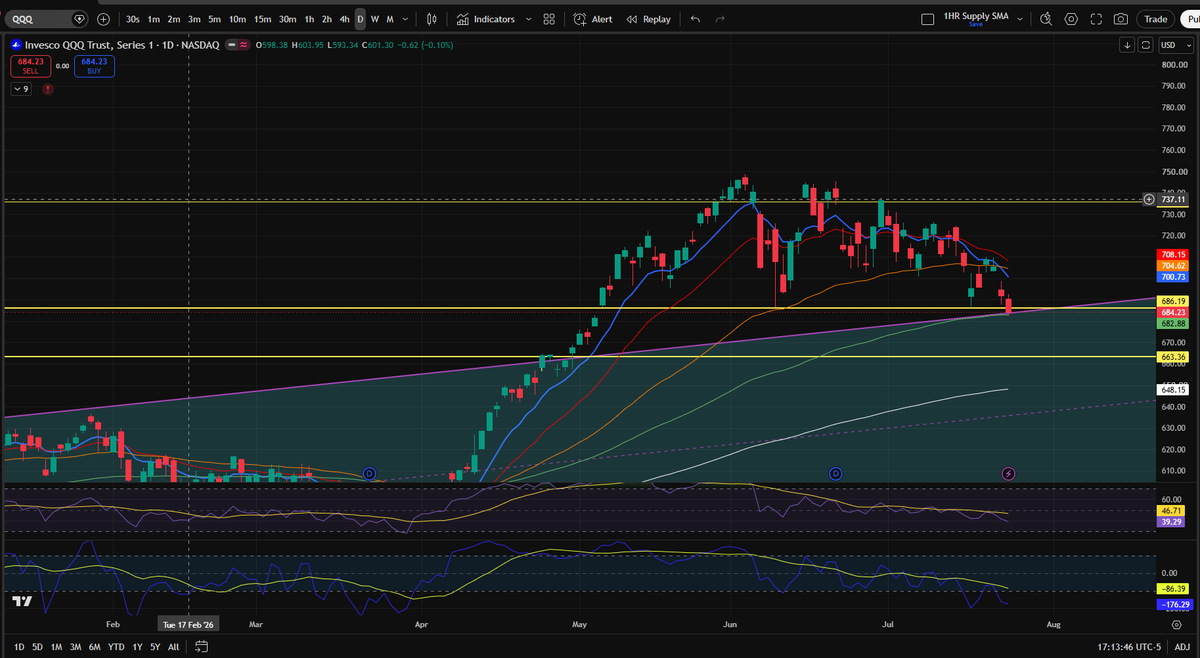Toggle the auto-fit scale icon beside USD
The image size is (1200, 658).
(x=1146, y=45)
